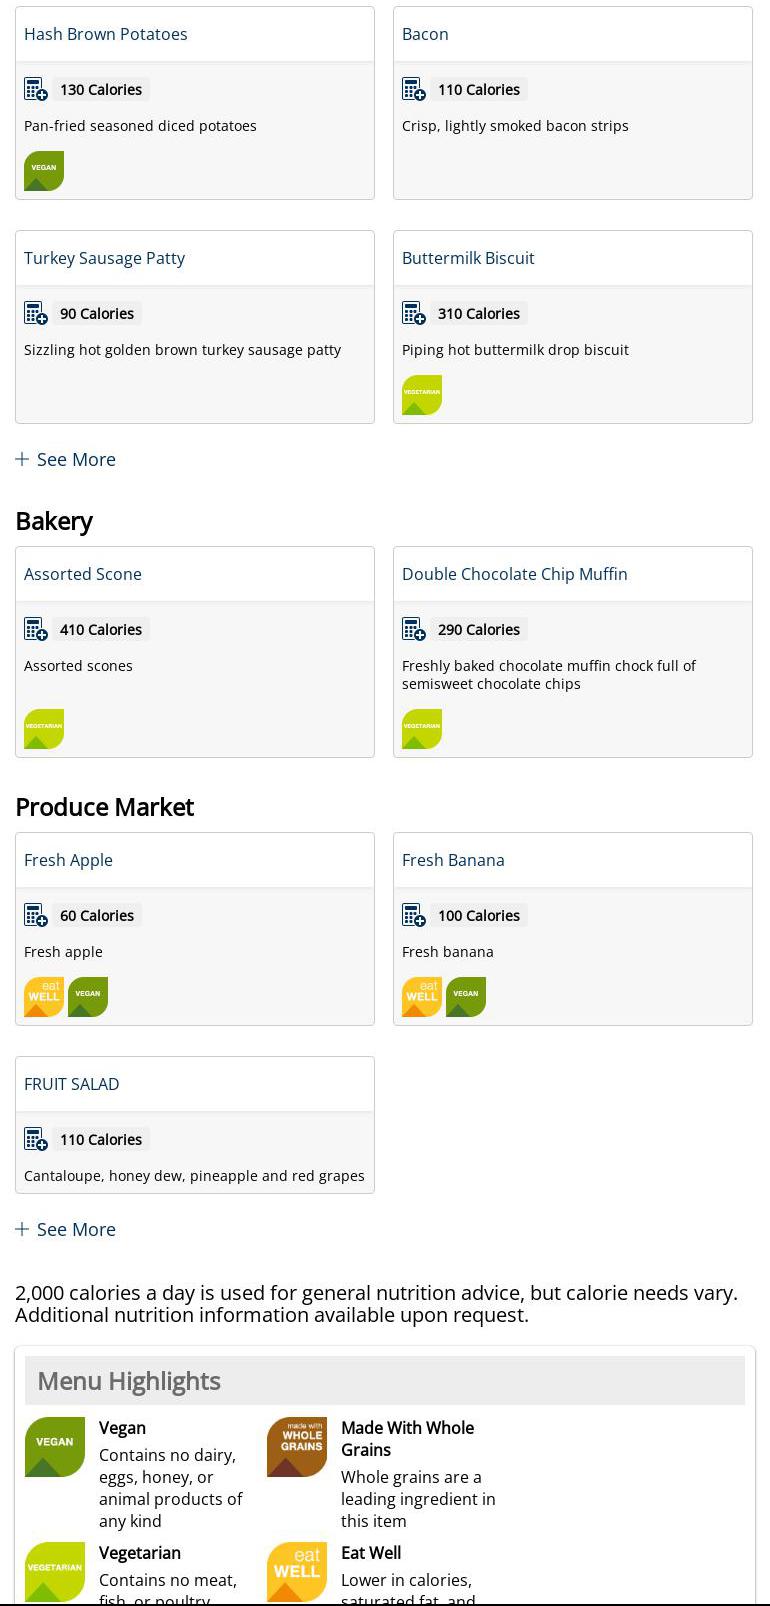Screen dimensions: 770x1606
Task: Click calculator icon beside Turkey Sausage Patty calories
Action: pos(36,314)
